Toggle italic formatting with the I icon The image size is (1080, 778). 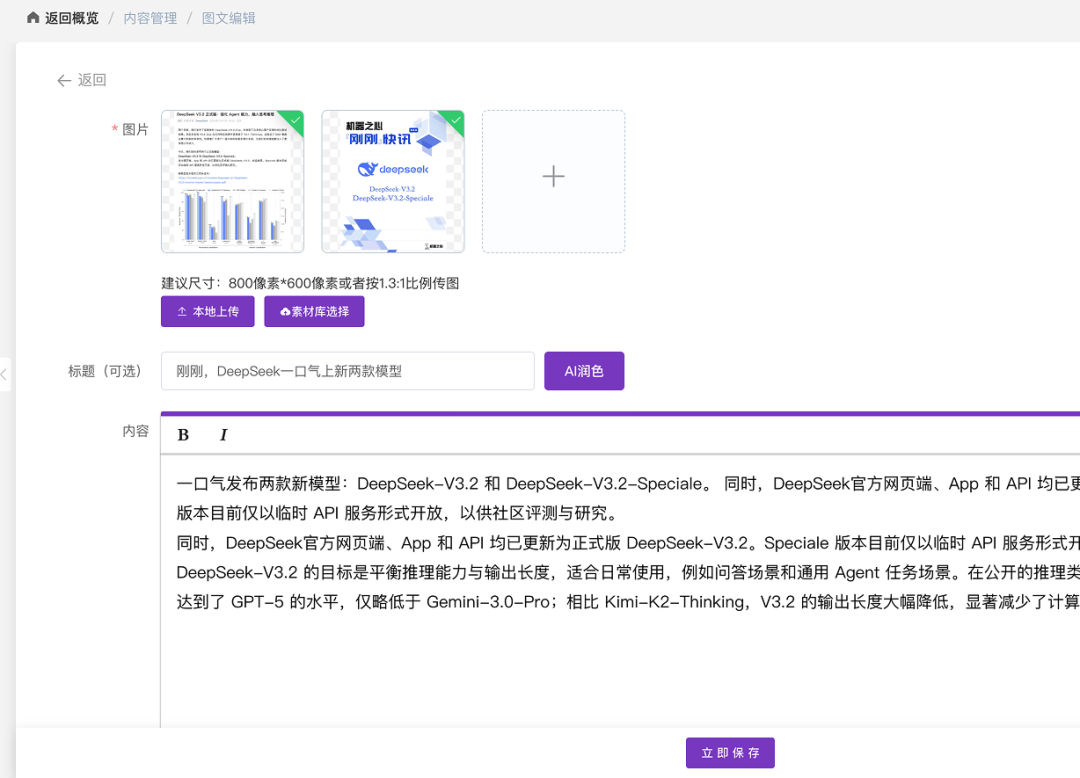click(x=223, y=434)
